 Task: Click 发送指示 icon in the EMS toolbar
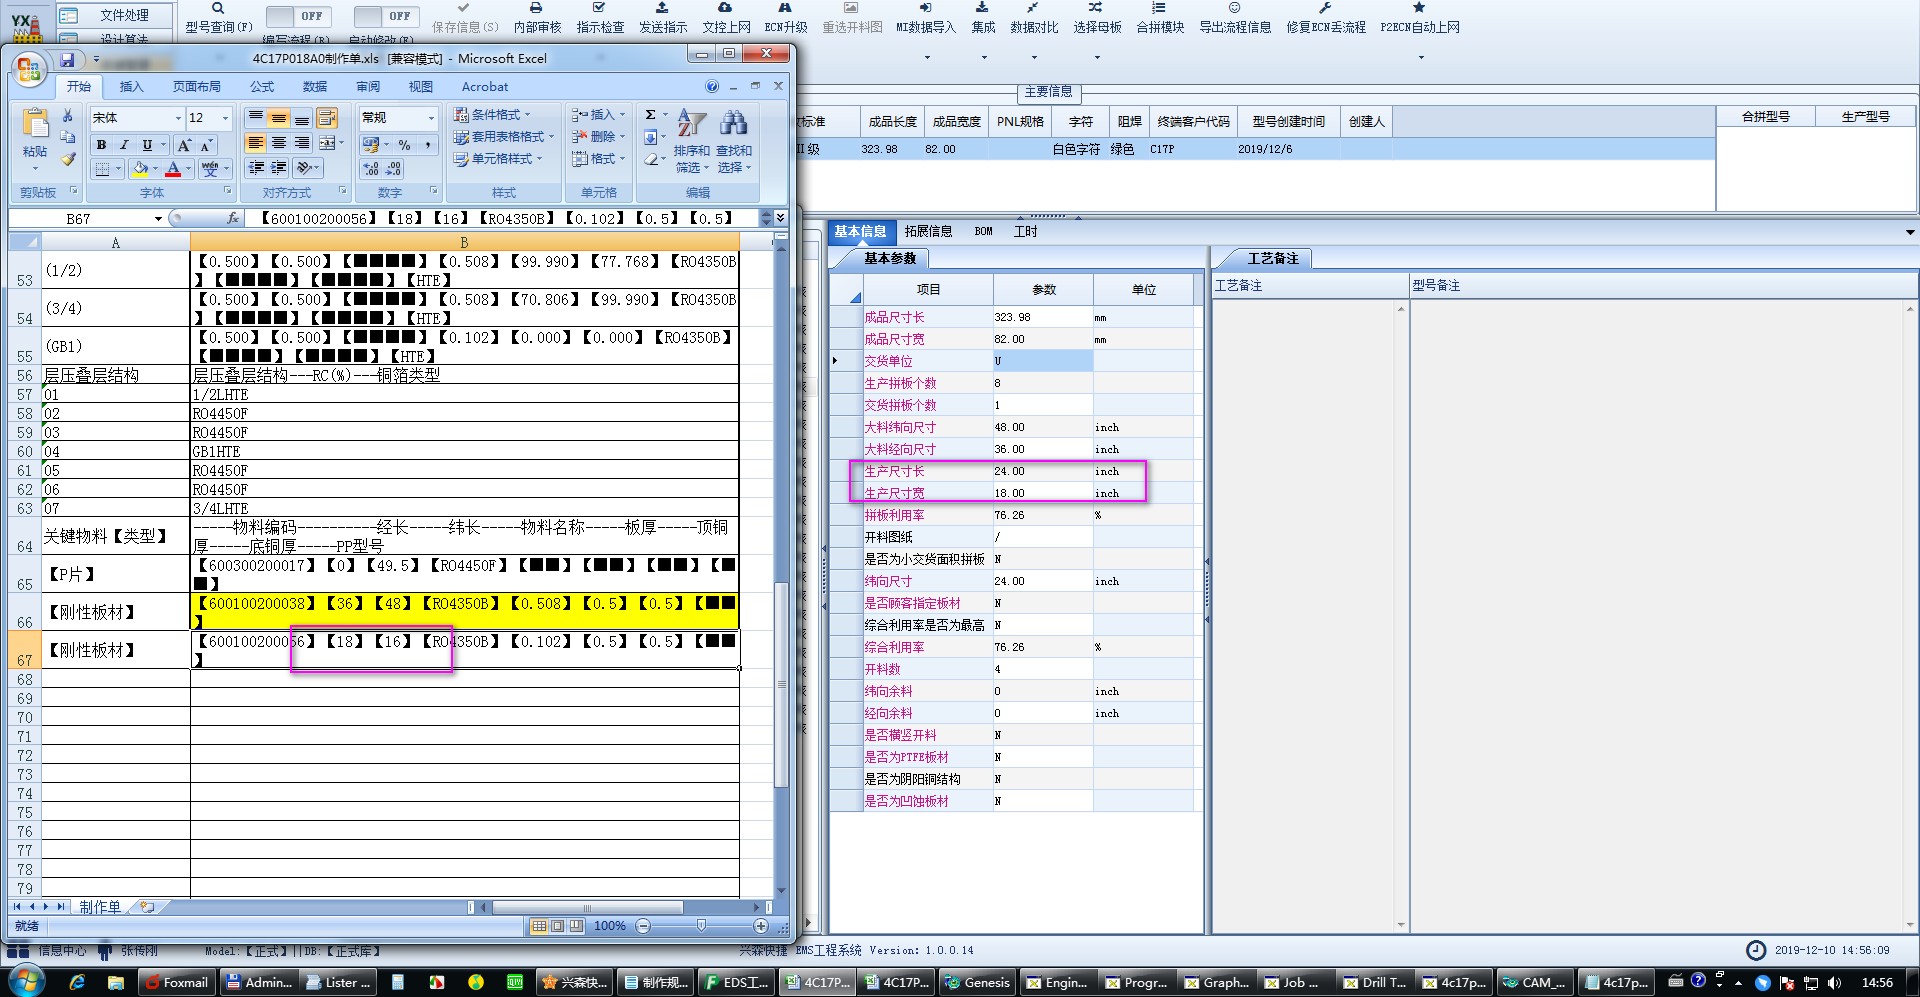pyautogui.click(x=662, y=9)
